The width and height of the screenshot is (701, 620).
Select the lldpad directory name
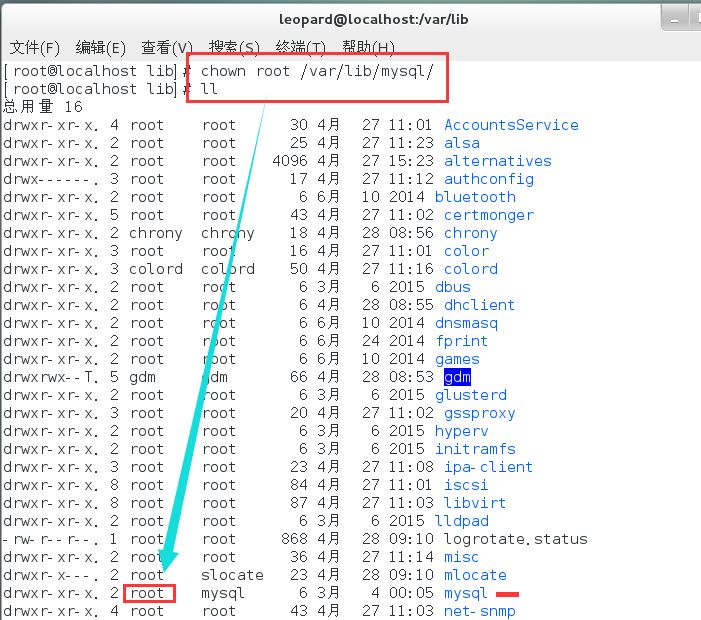coord(462,521)
